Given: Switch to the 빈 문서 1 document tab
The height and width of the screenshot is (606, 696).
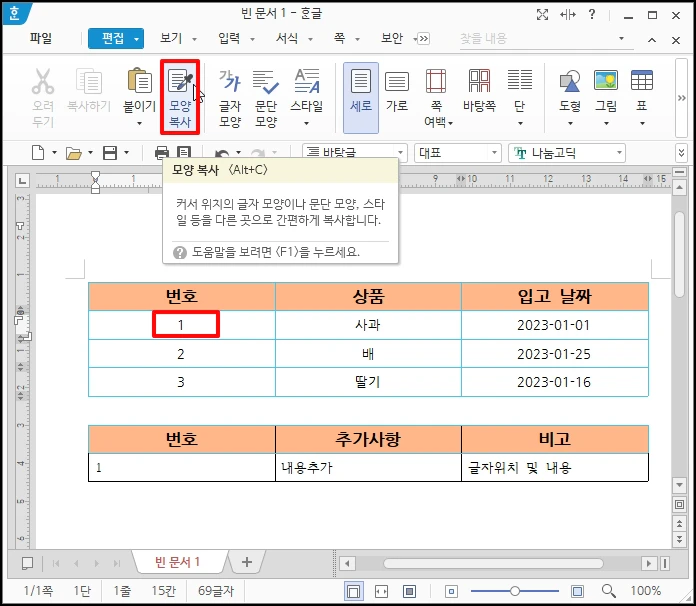Looking at the screenshot, I should pos(178,562).
